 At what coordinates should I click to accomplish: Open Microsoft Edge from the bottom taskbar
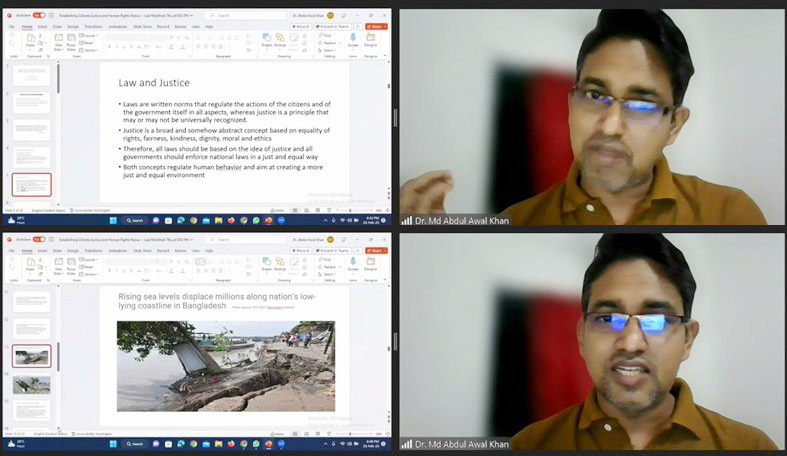pyautogui.click(x=181, y=444)
